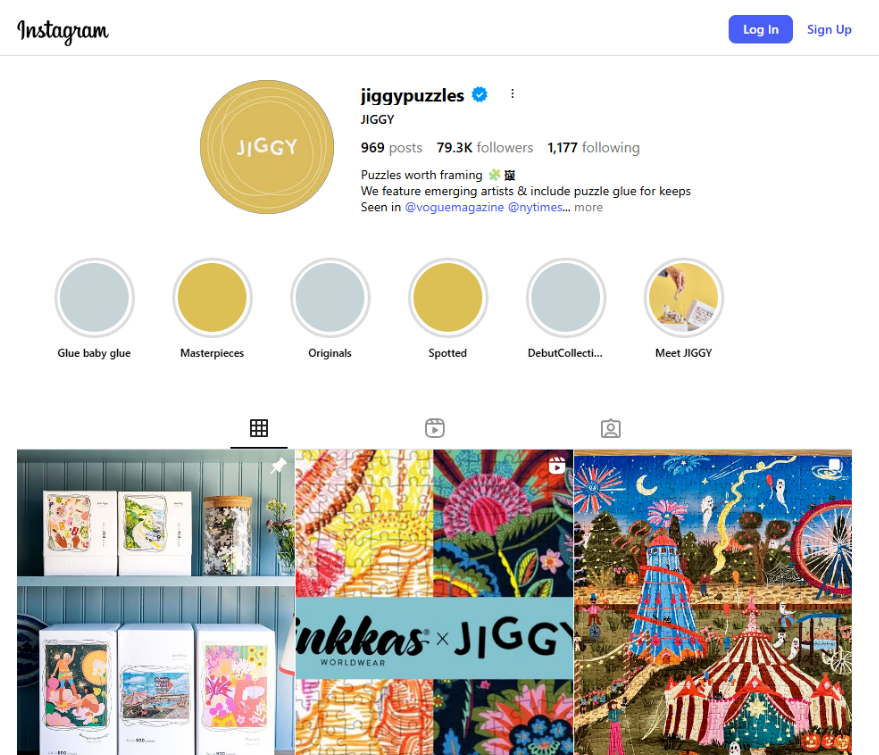Switch to the Tagged posts tab
This screenshot has height=755, width=879.
click(x=610, y=428)
